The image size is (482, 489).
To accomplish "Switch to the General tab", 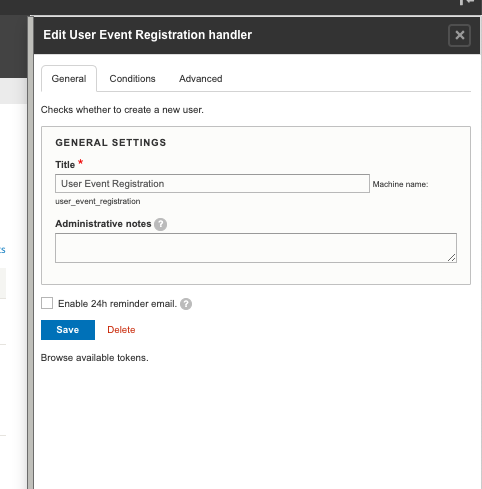I will tap(69, 79).
